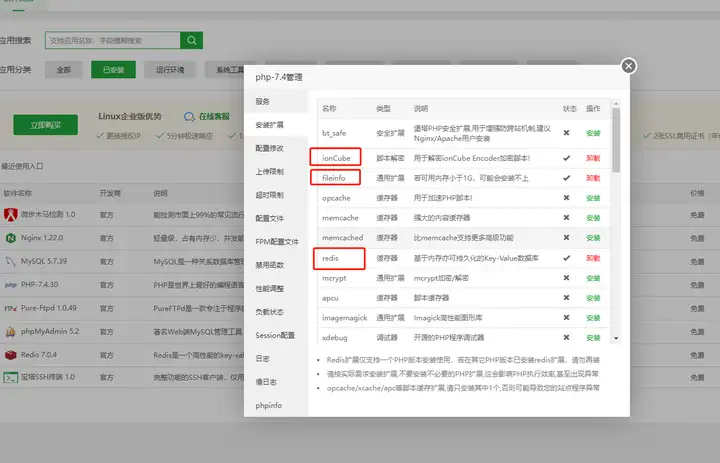Uninstall the fileinfo extension
The width and height of the screenshot is (720, 463).
click(x=593, y=178)
